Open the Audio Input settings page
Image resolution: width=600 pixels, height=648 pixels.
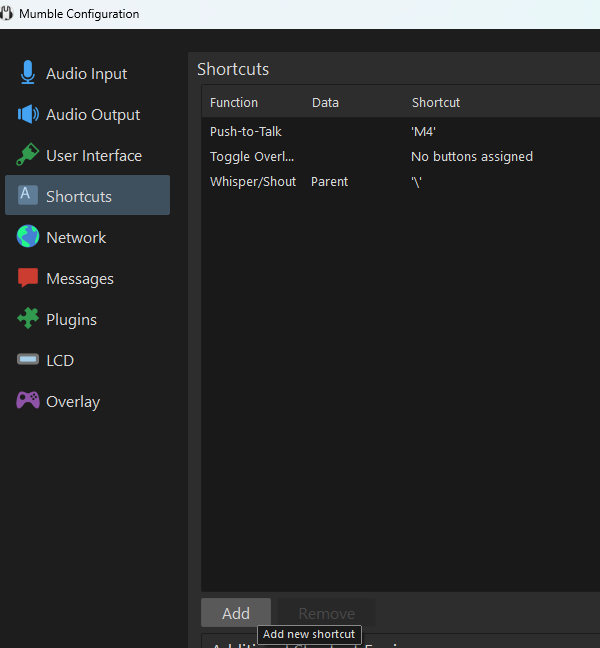87,73
